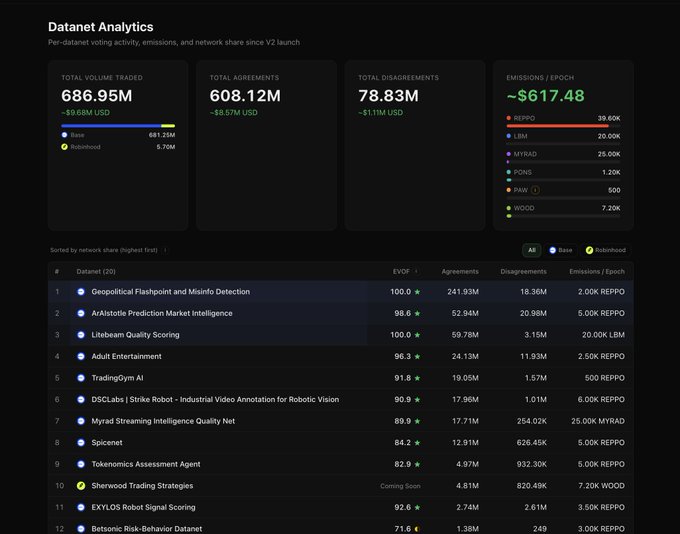680x534 pixels.
Task: Filter datanets by Robinhood chain
Action: click(605, 250)
